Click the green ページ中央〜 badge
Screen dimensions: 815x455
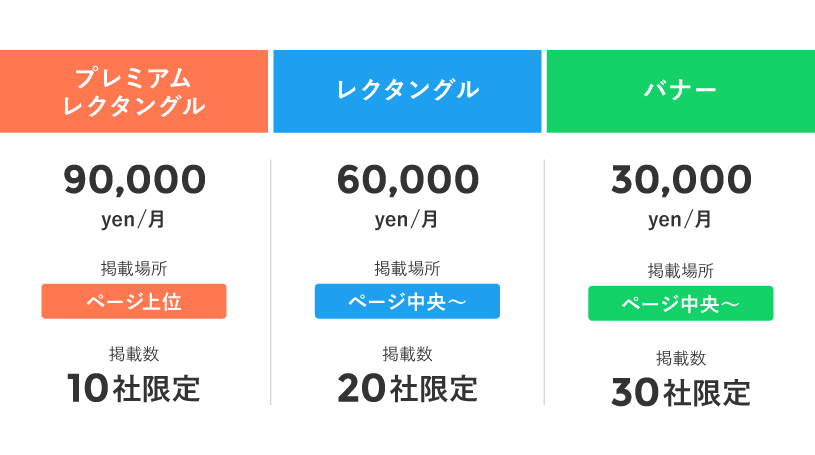(680, 304)
